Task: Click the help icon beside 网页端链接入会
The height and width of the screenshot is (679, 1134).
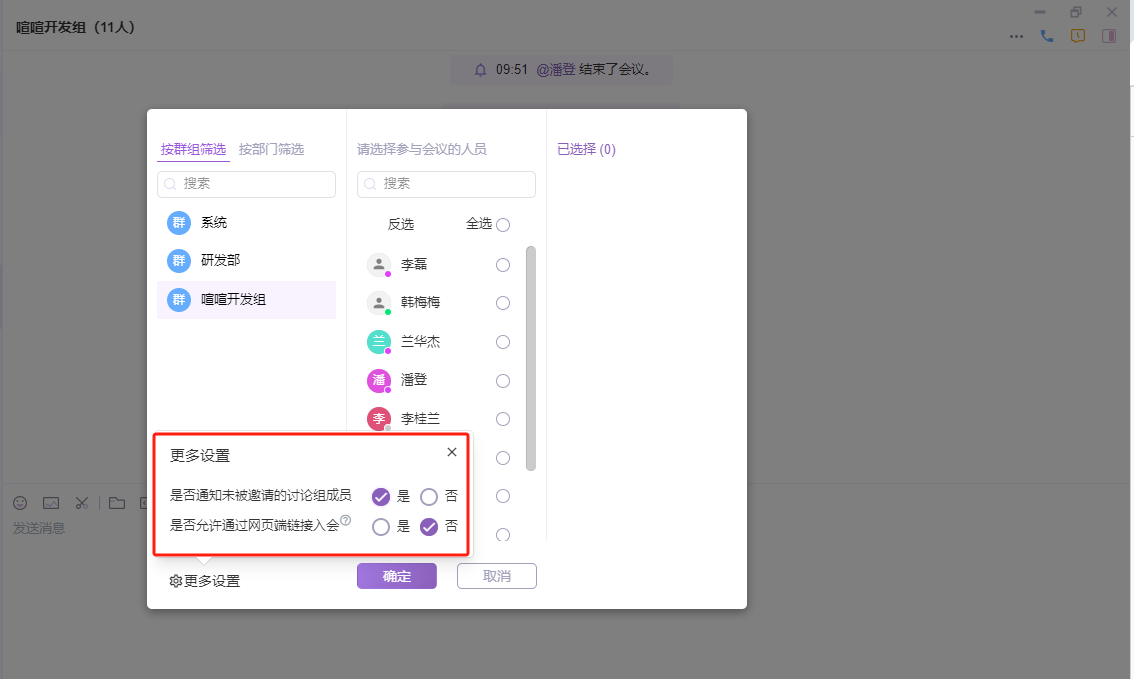Action: (346, 520)
